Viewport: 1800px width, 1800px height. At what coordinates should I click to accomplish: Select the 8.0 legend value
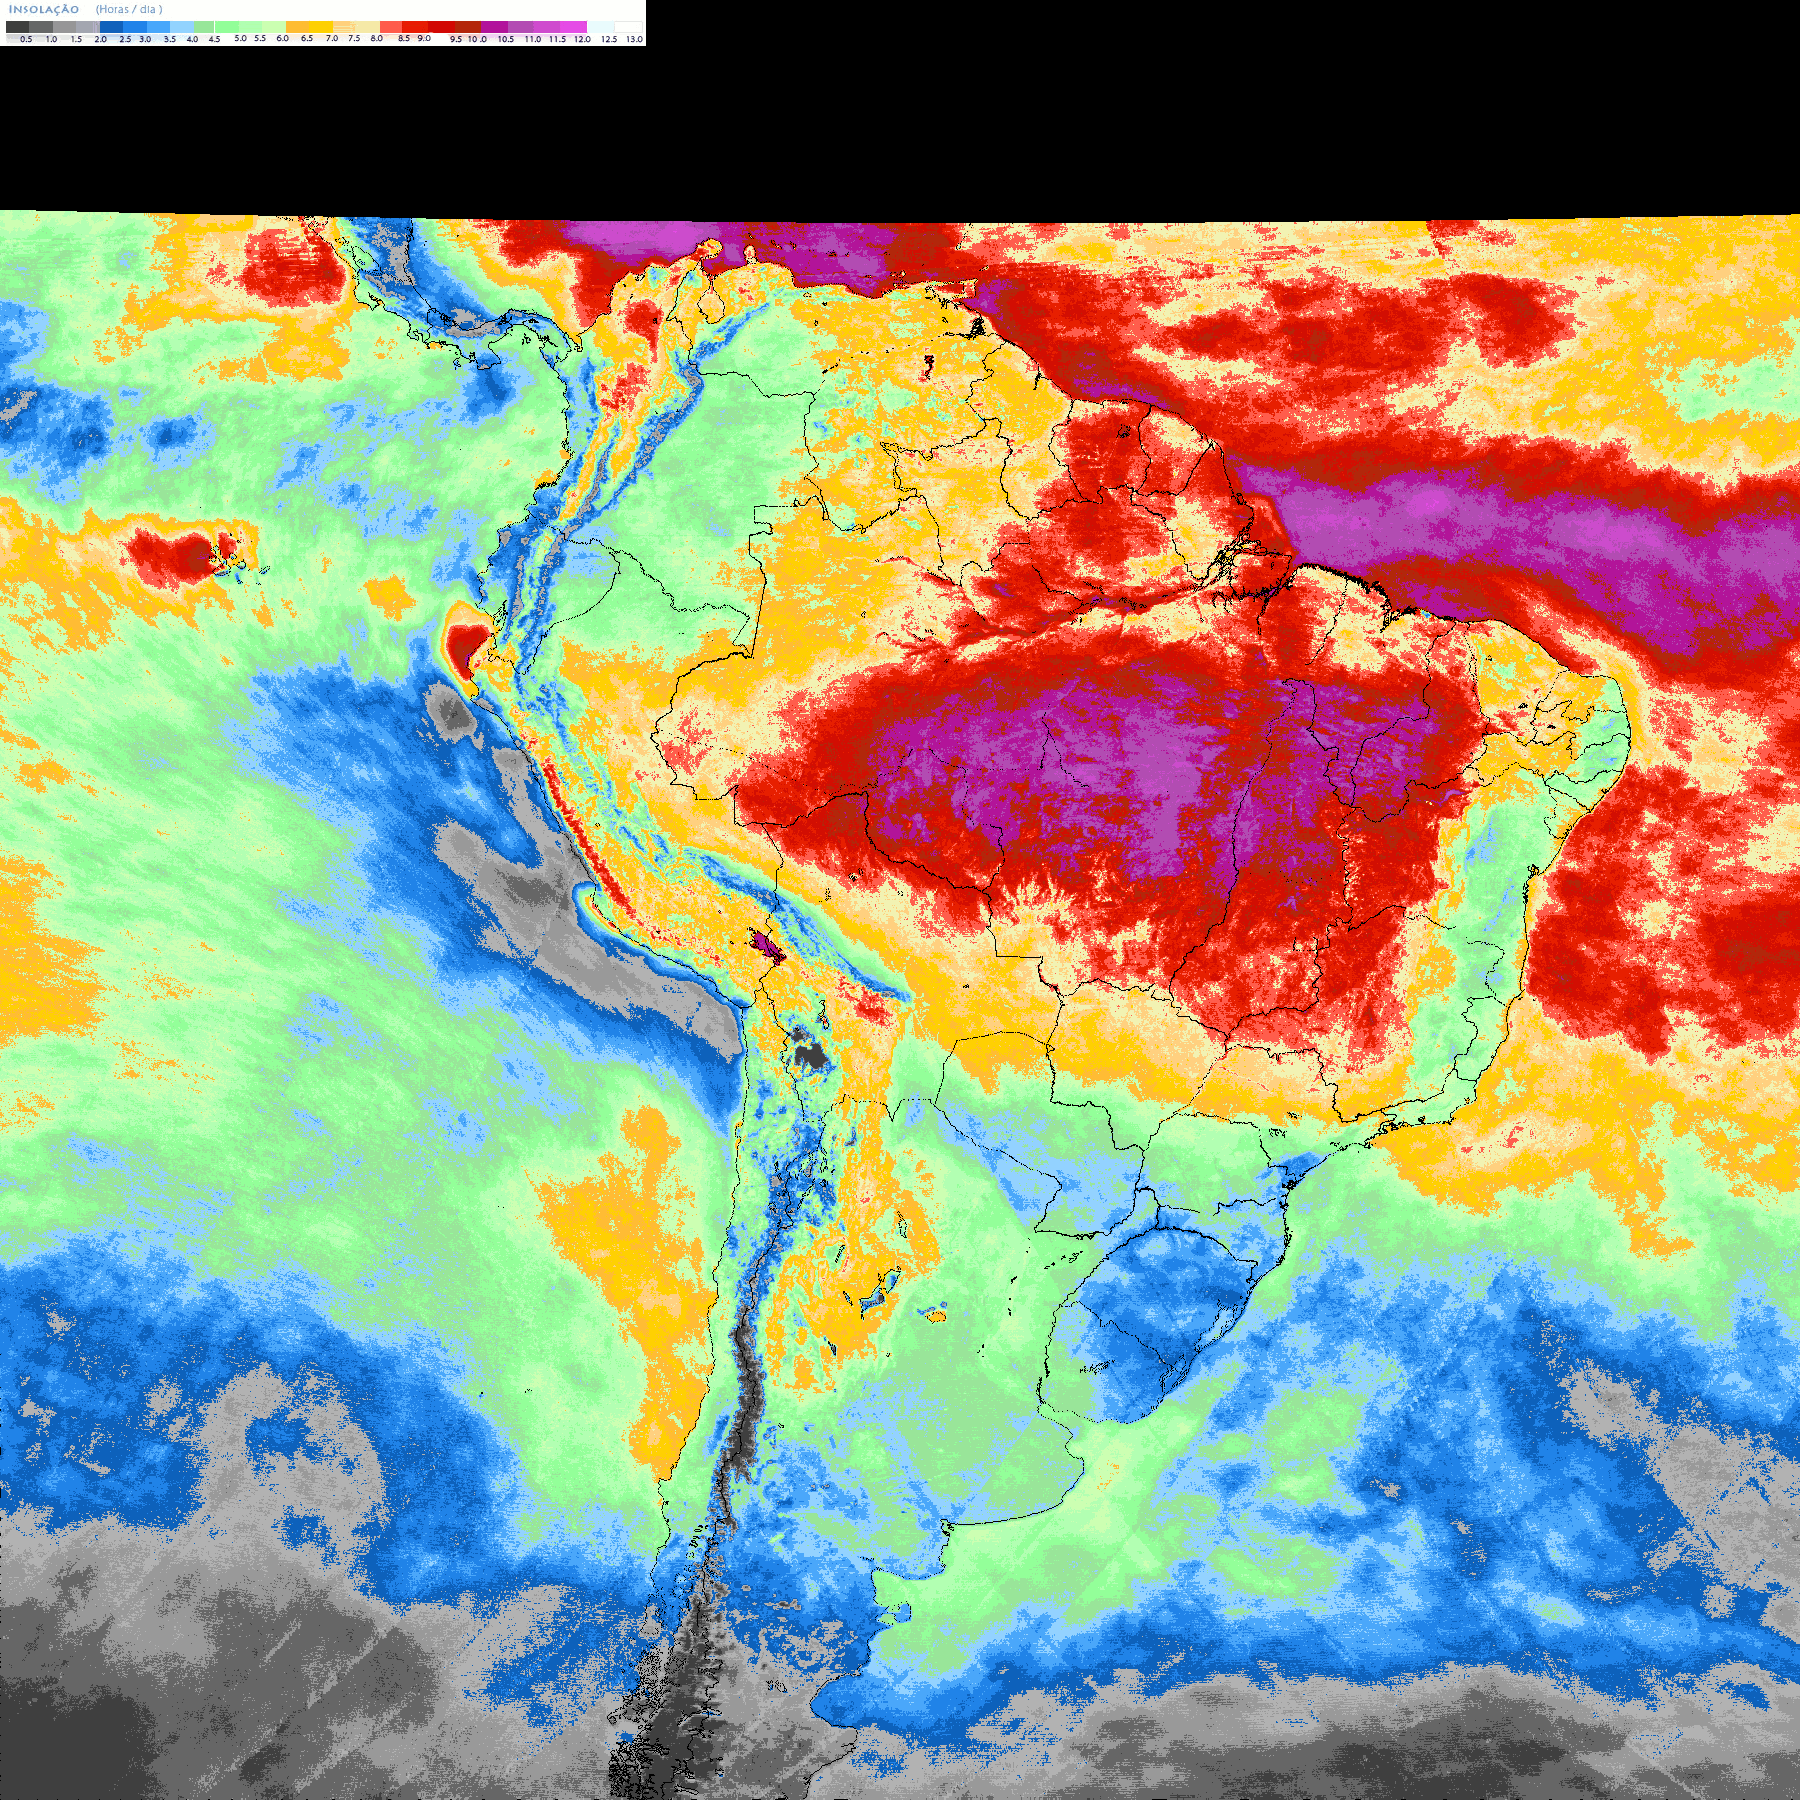(x=376, y=38)
